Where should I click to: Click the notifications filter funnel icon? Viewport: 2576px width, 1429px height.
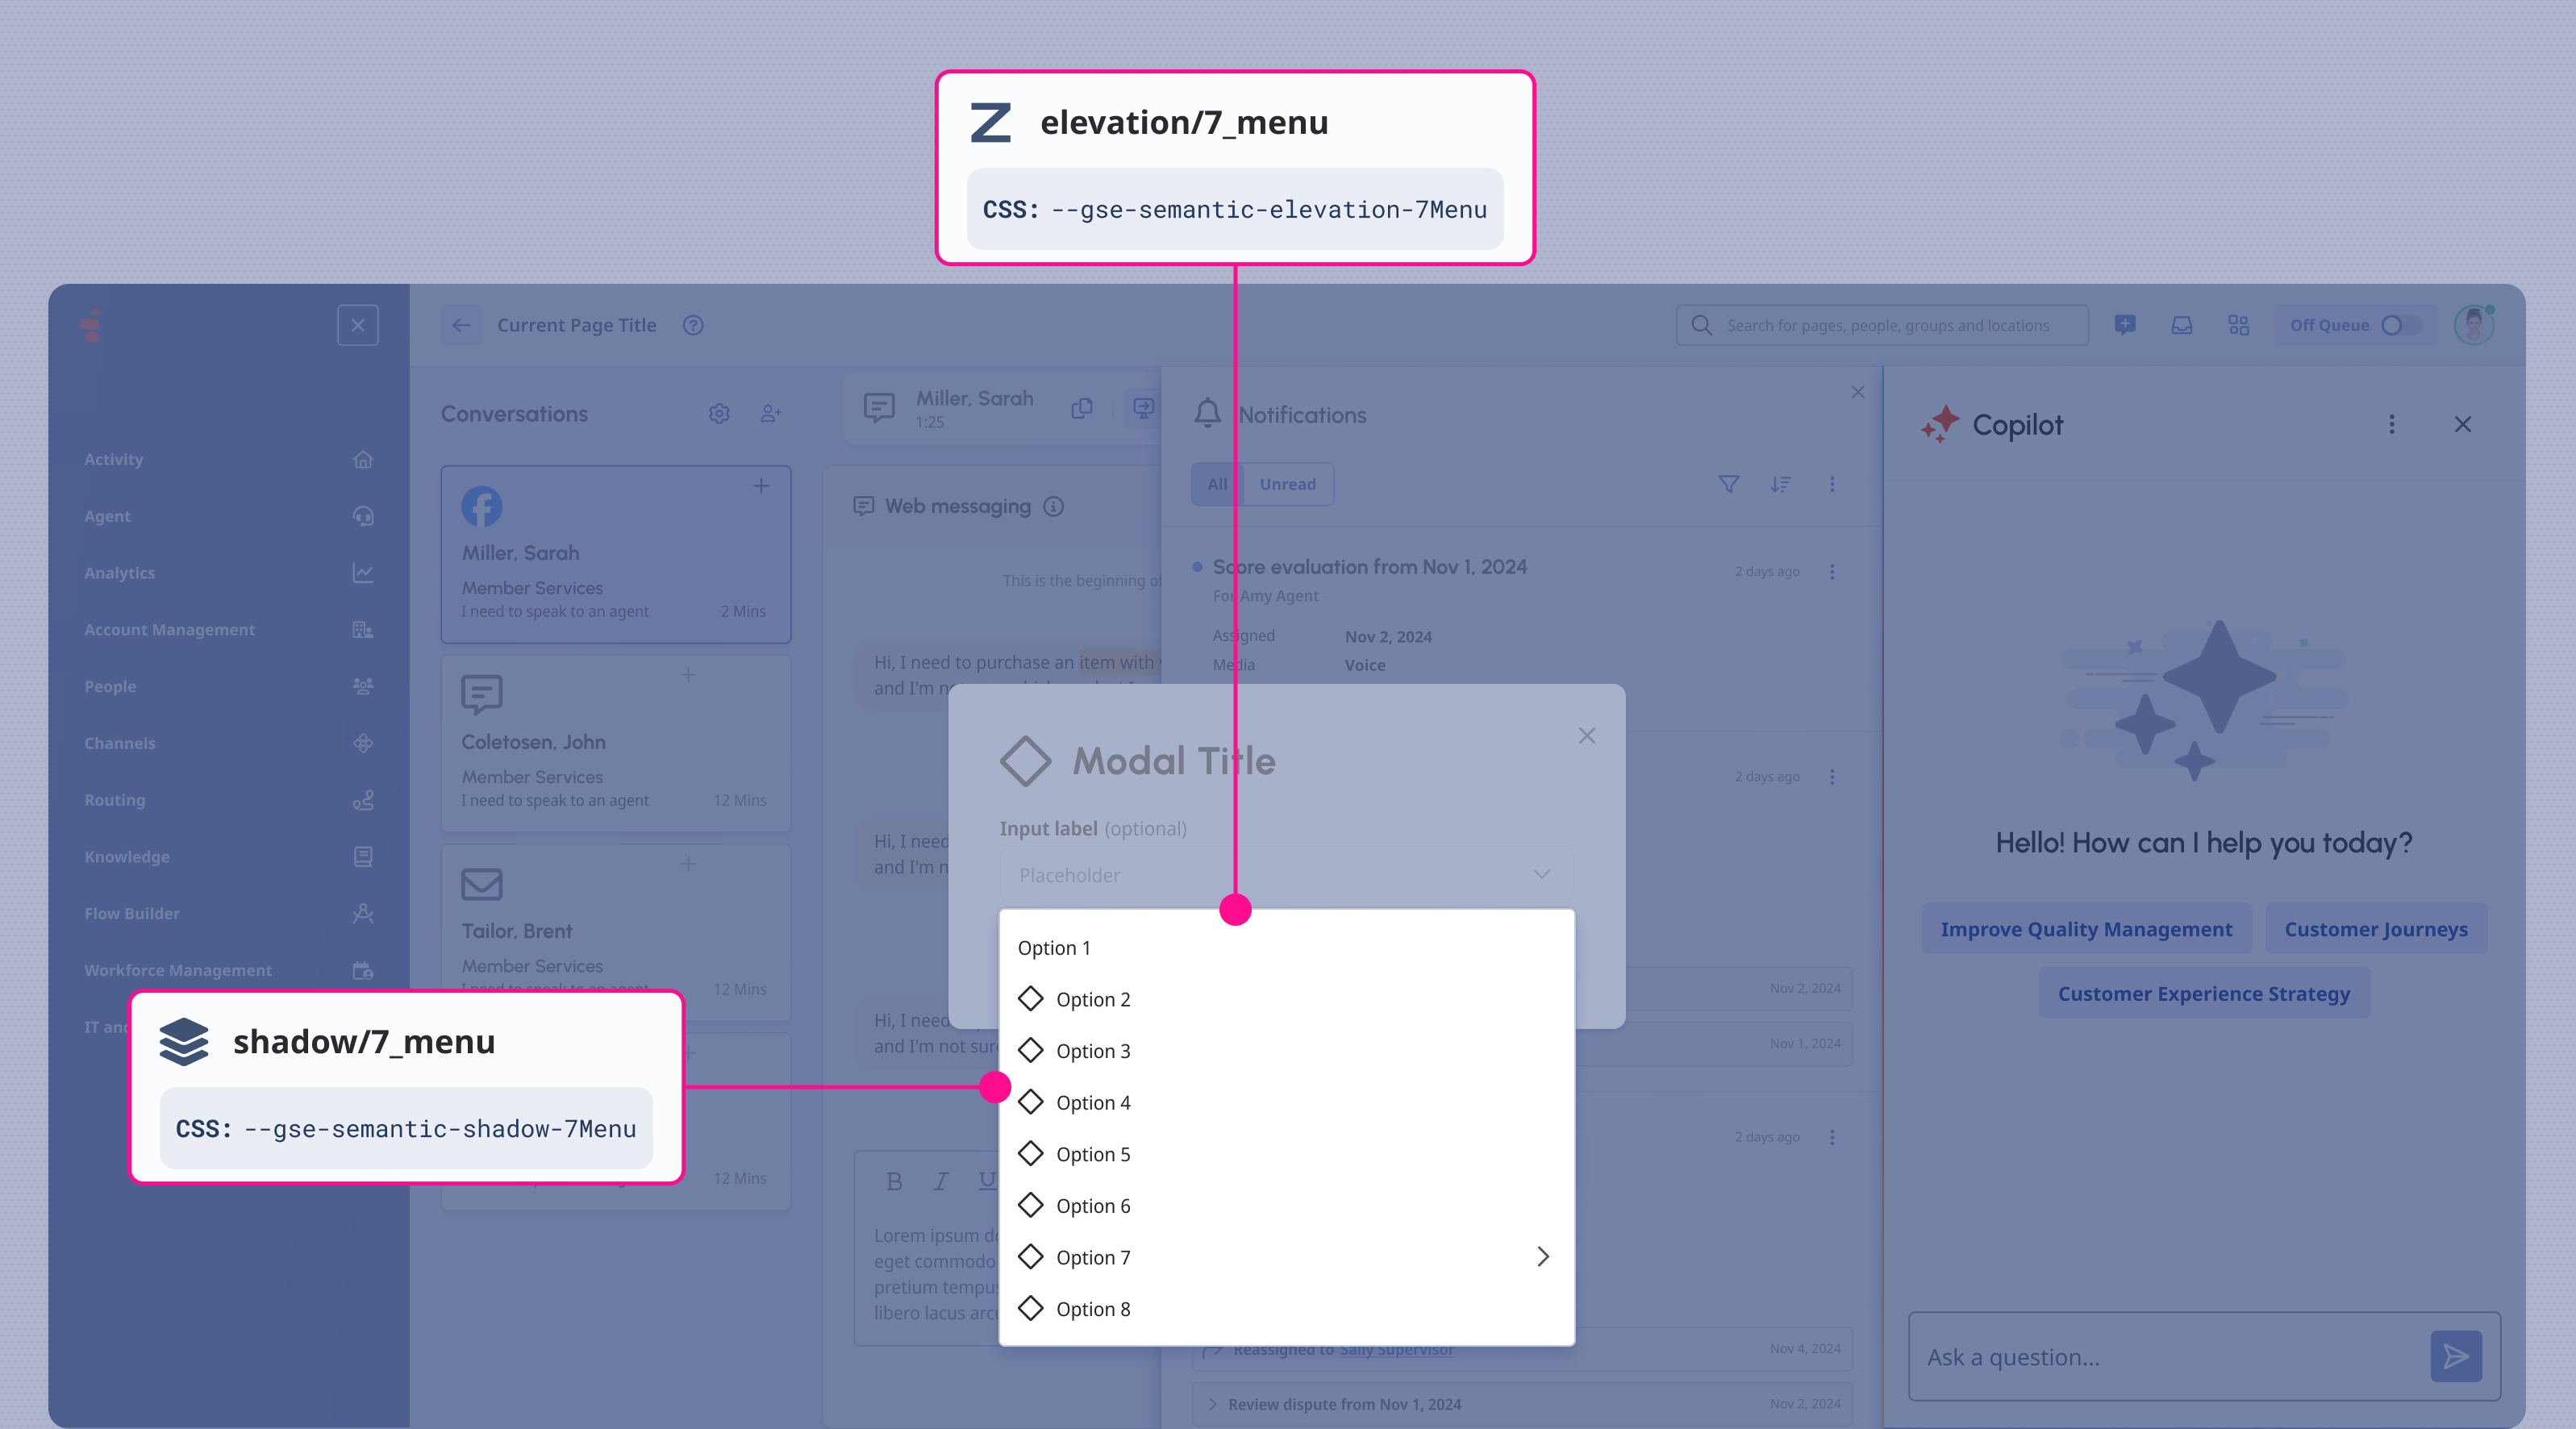[x=1728, y=484]
